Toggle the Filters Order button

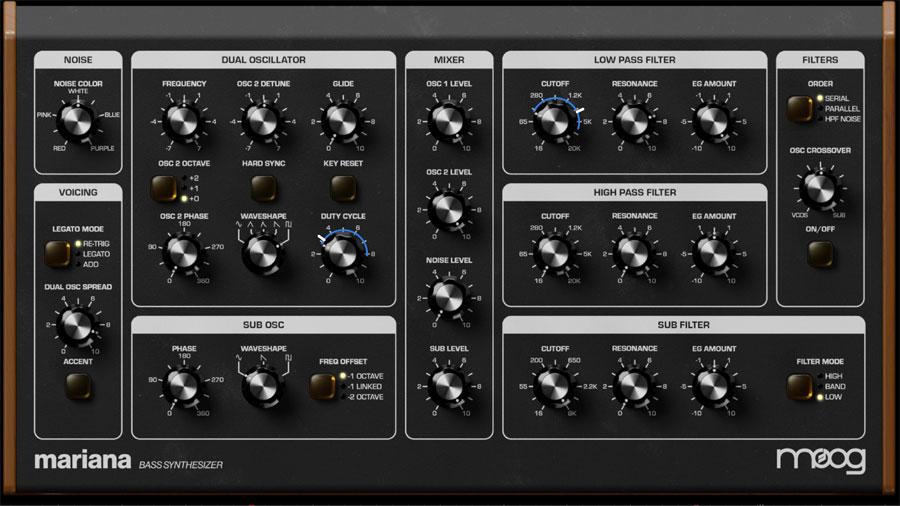(800, 108)
